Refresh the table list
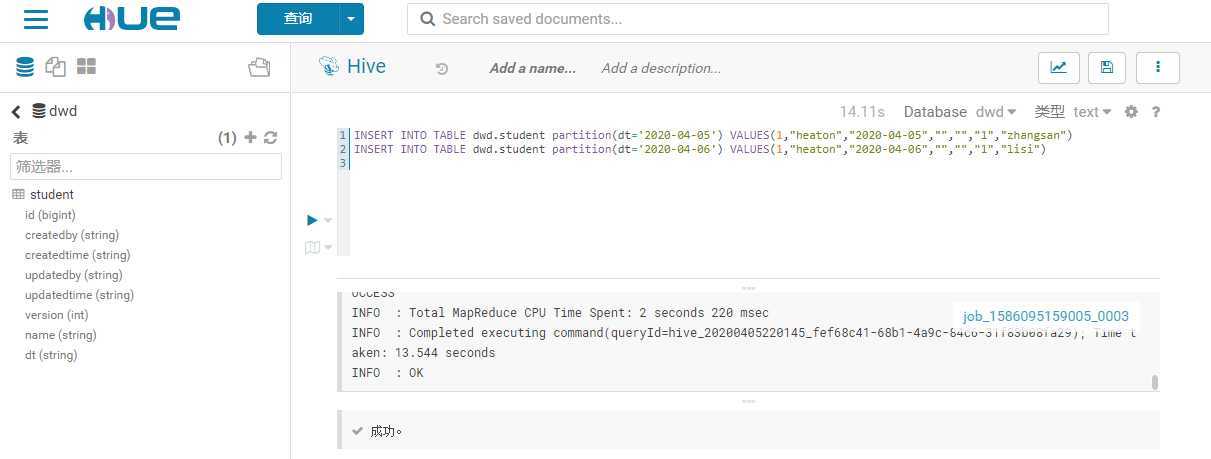 point(270,138)
